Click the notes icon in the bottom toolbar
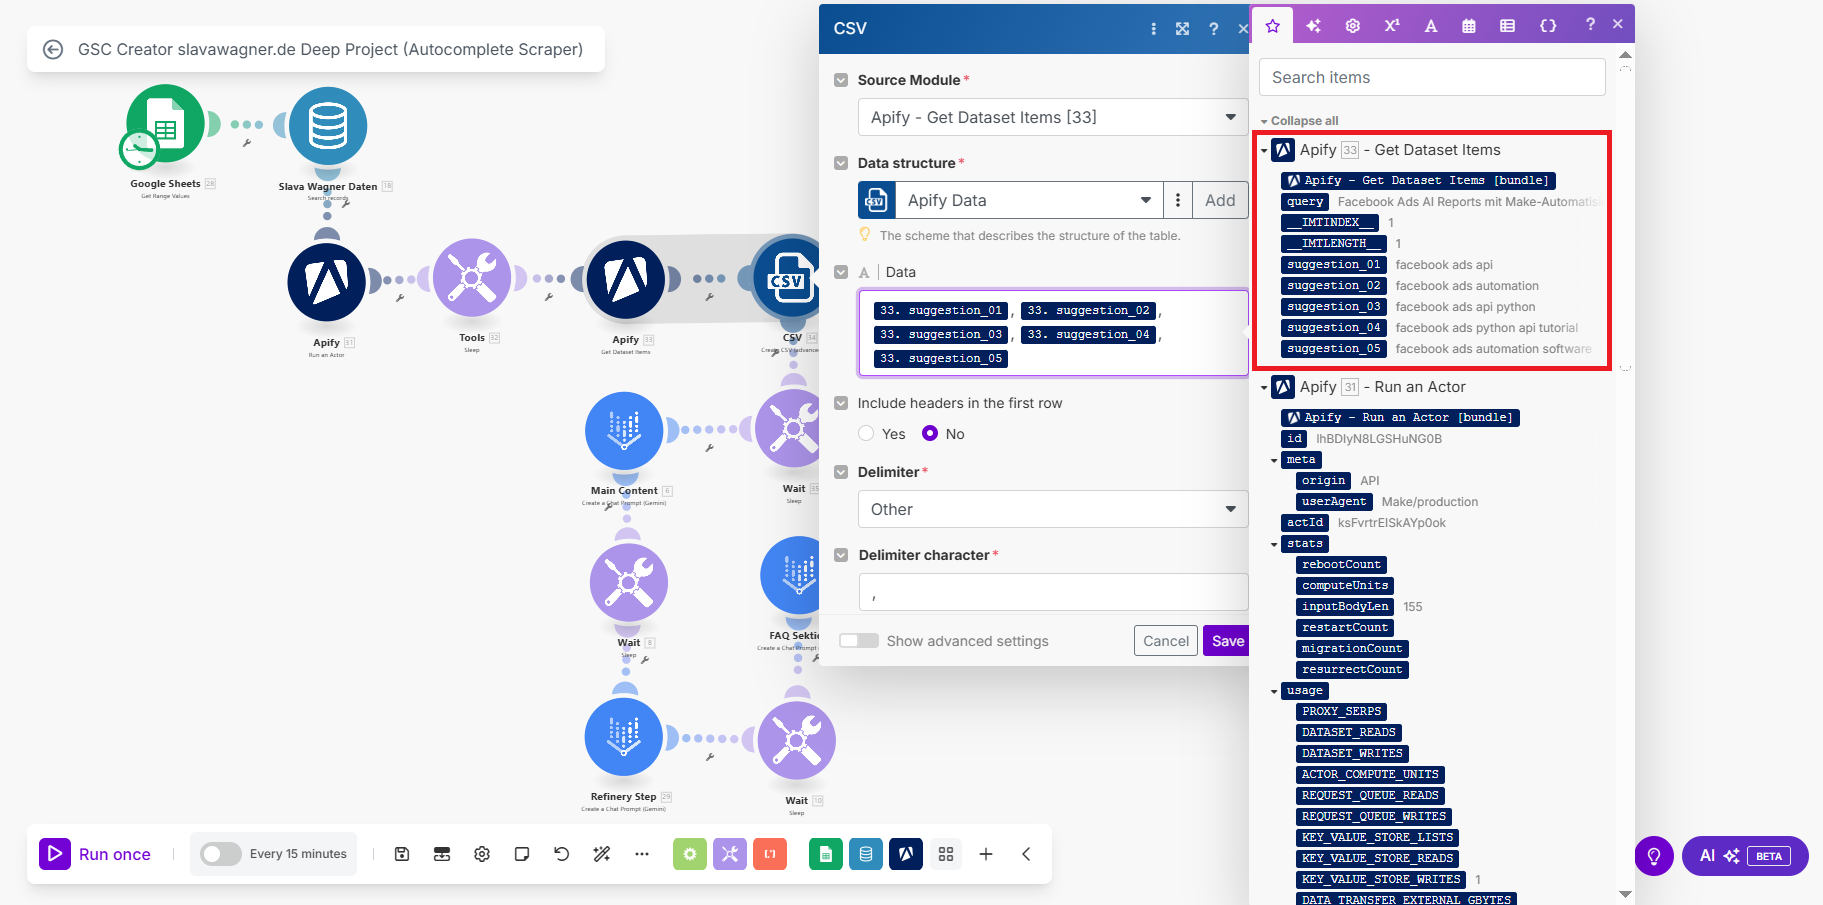The width and height of the screenshot is (1823, 905). click(522, 854)
